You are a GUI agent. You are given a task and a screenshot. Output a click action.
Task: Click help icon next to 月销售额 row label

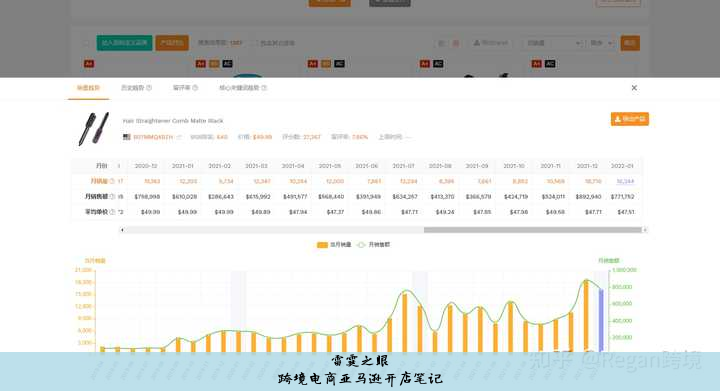[x=112, y=196]
